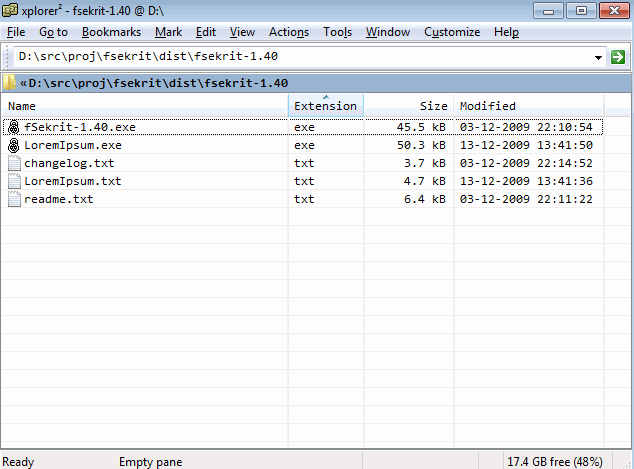Image resolution: width=634 pixels, height=469 pixels.
Task: Open the Mark menu
Action: click(x=168, y=32)
